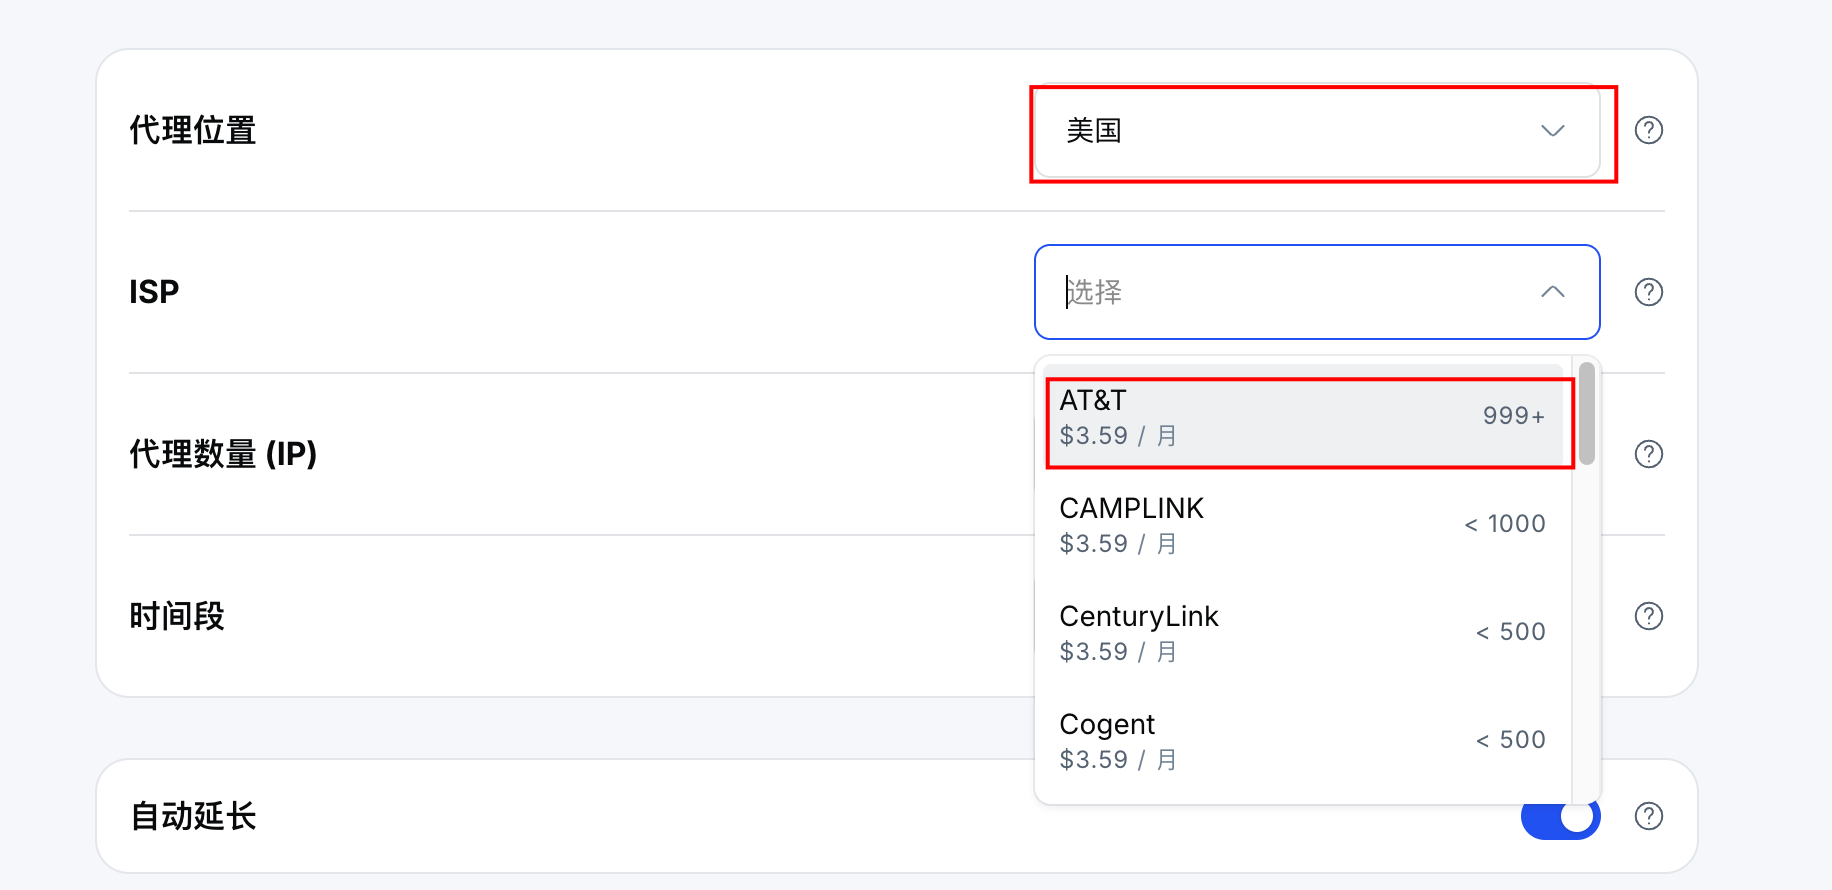1832x890 pixels.
Task: Click the 美国 selected location value
Action: (1094, 131)
